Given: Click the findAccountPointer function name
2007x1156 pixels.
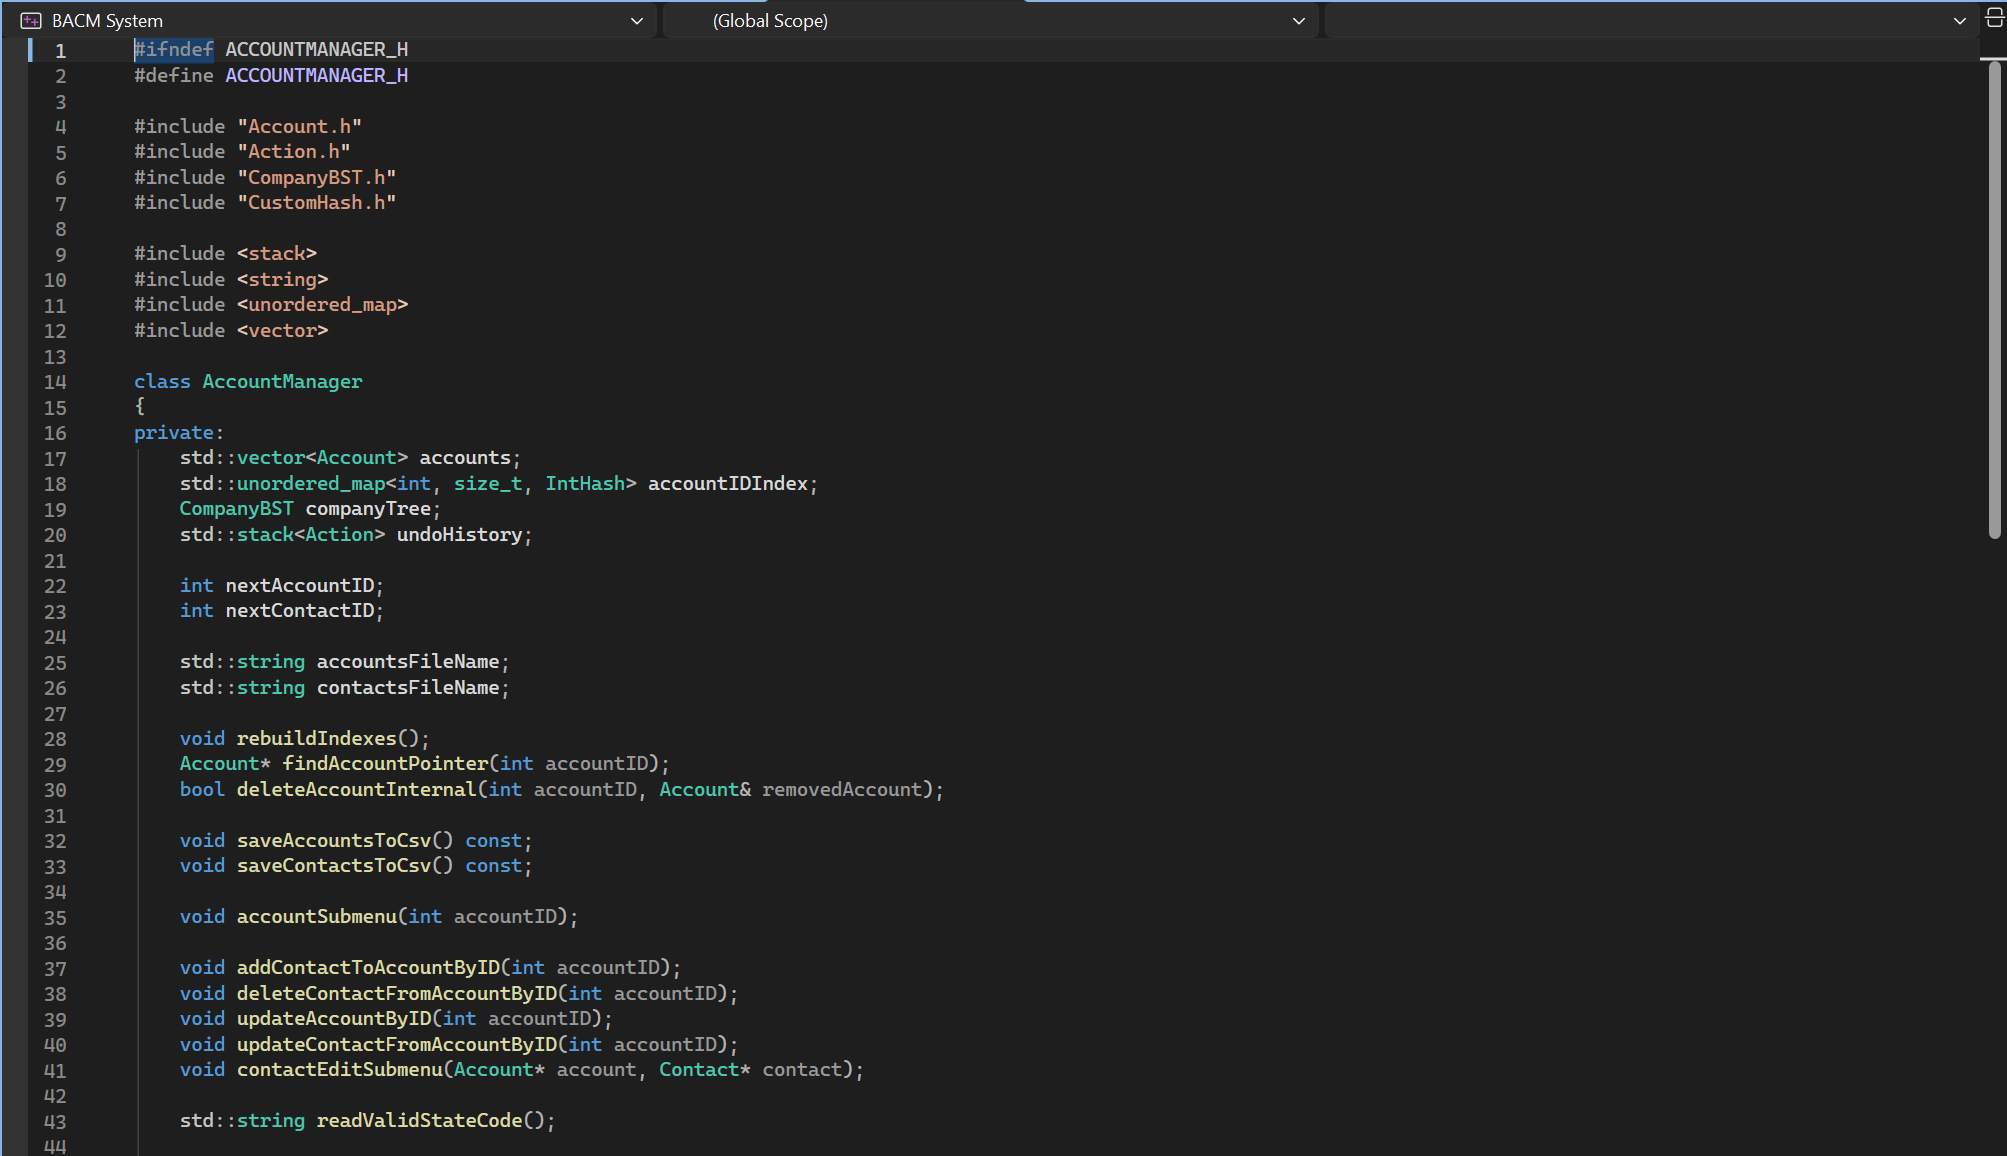Looking at the screenshot, I should point(385,763).
